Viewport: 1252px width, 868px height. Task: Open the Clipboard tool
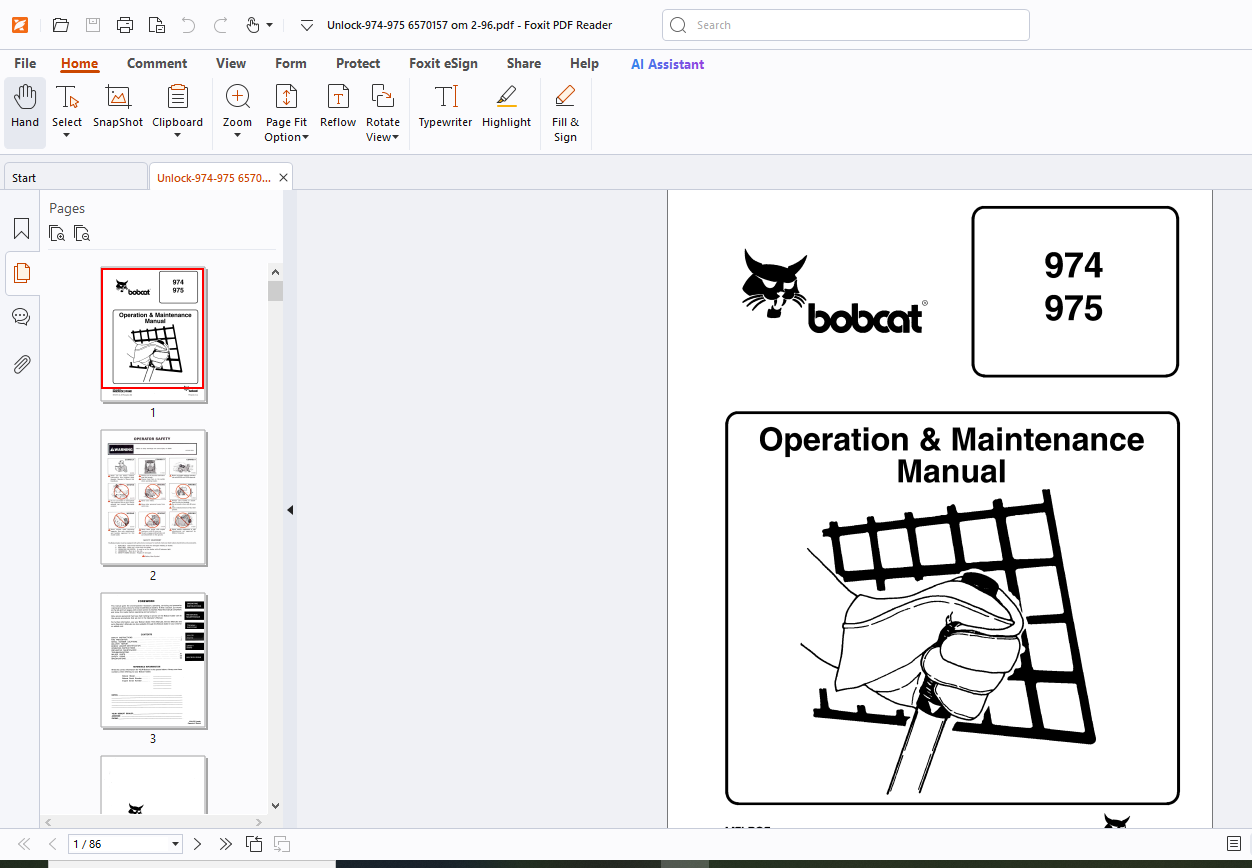tap(177, 106)
